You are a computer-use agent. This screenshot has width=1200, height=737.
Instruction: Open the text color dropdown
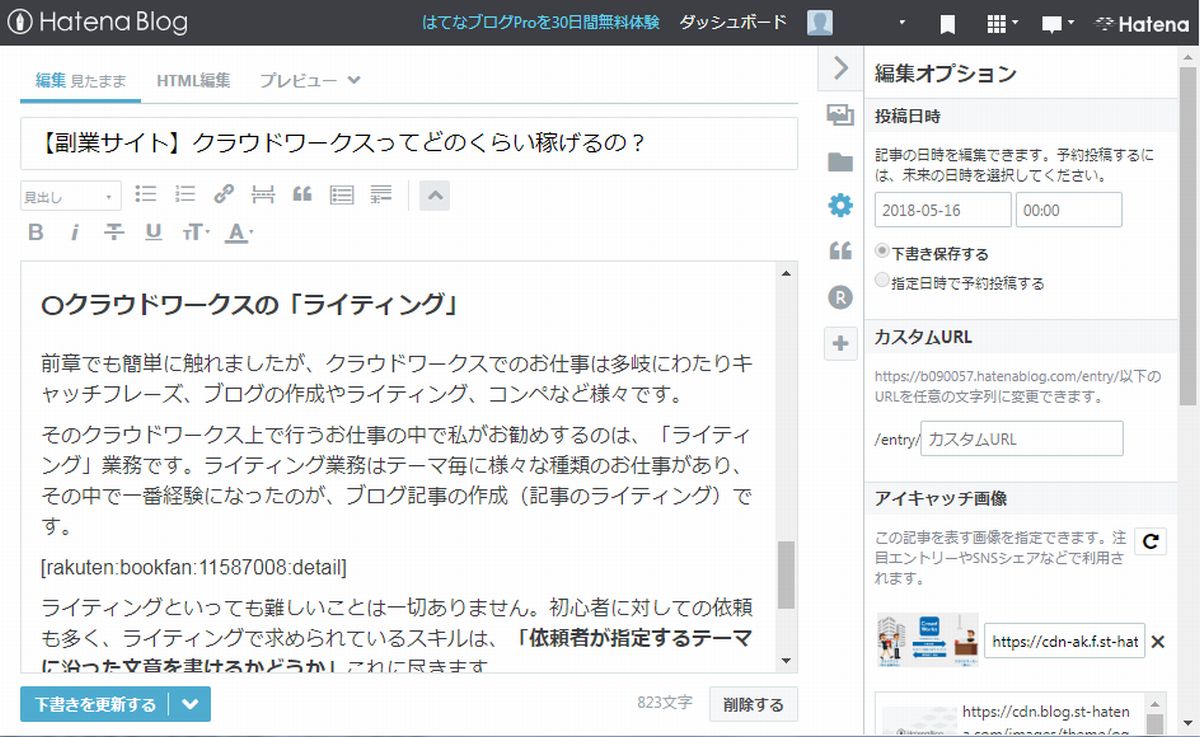click(x=239, y=233)
